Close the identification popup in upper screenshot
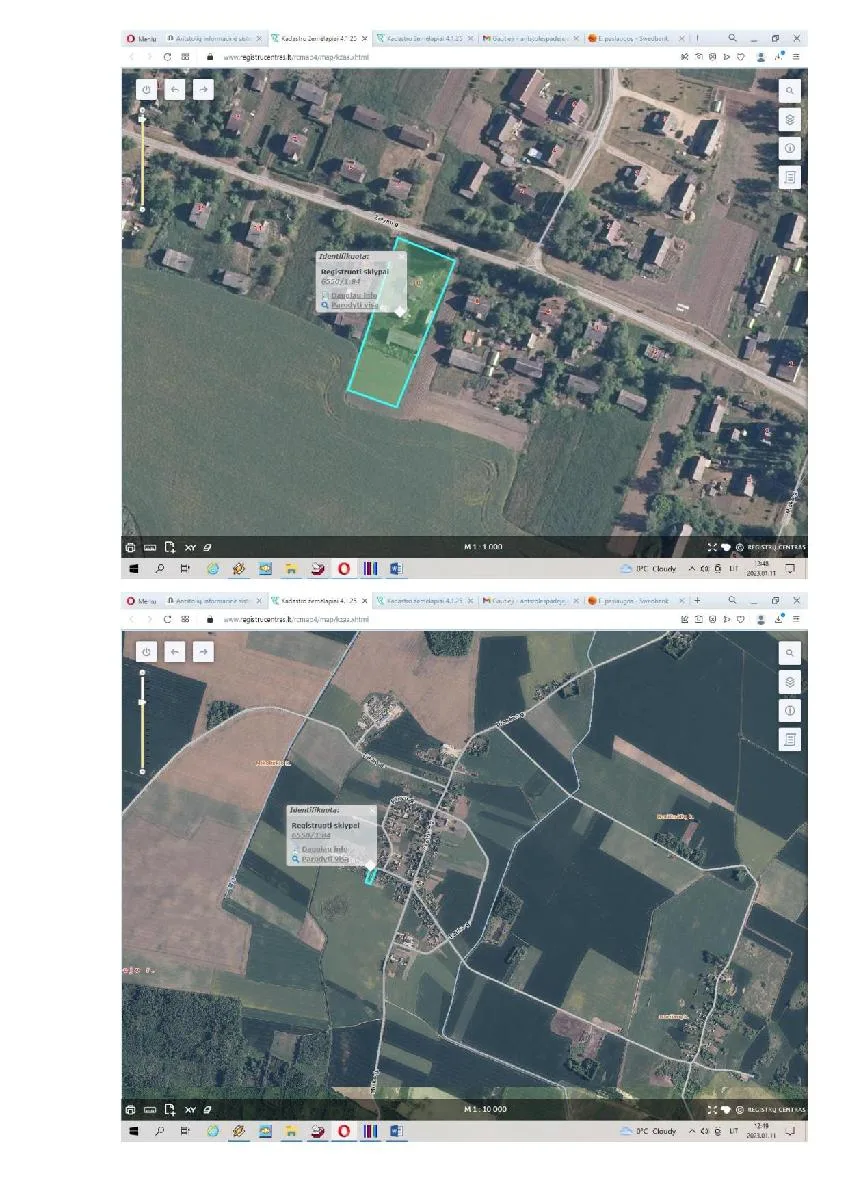848x1200 pixels. click(401, 257)
